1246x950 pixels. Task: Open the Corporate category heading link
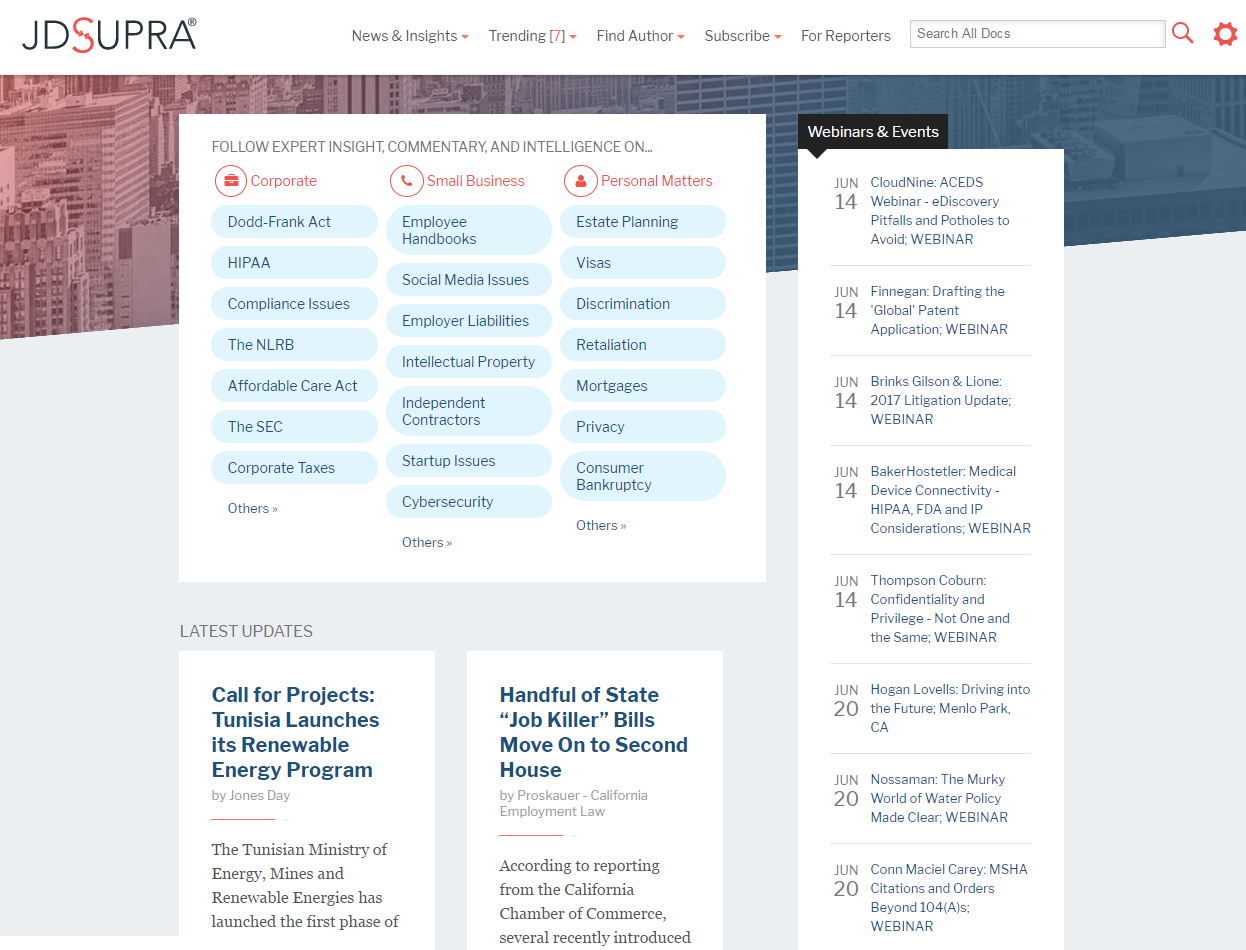(283, 181)
